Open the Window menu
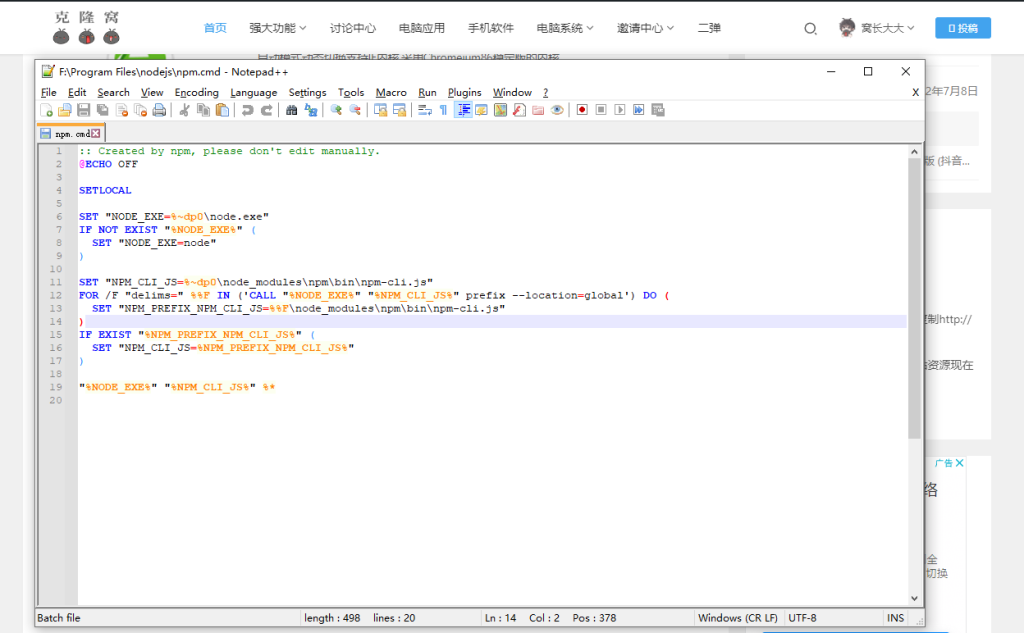1024x633 pixels. click(x=512, y=93)
